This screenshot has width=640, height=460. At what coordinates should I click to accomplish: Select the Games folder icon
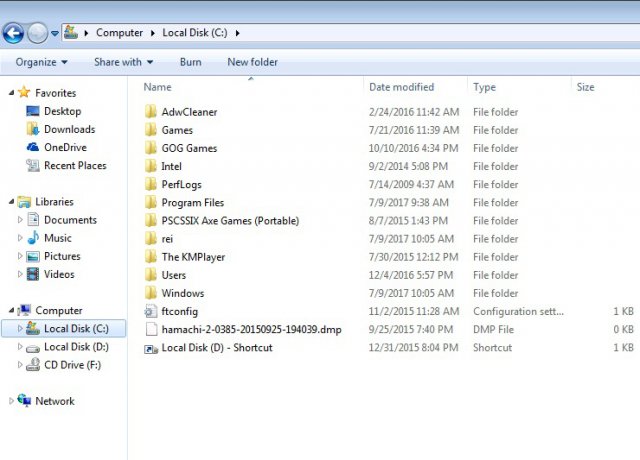click(x=151, y=130)
